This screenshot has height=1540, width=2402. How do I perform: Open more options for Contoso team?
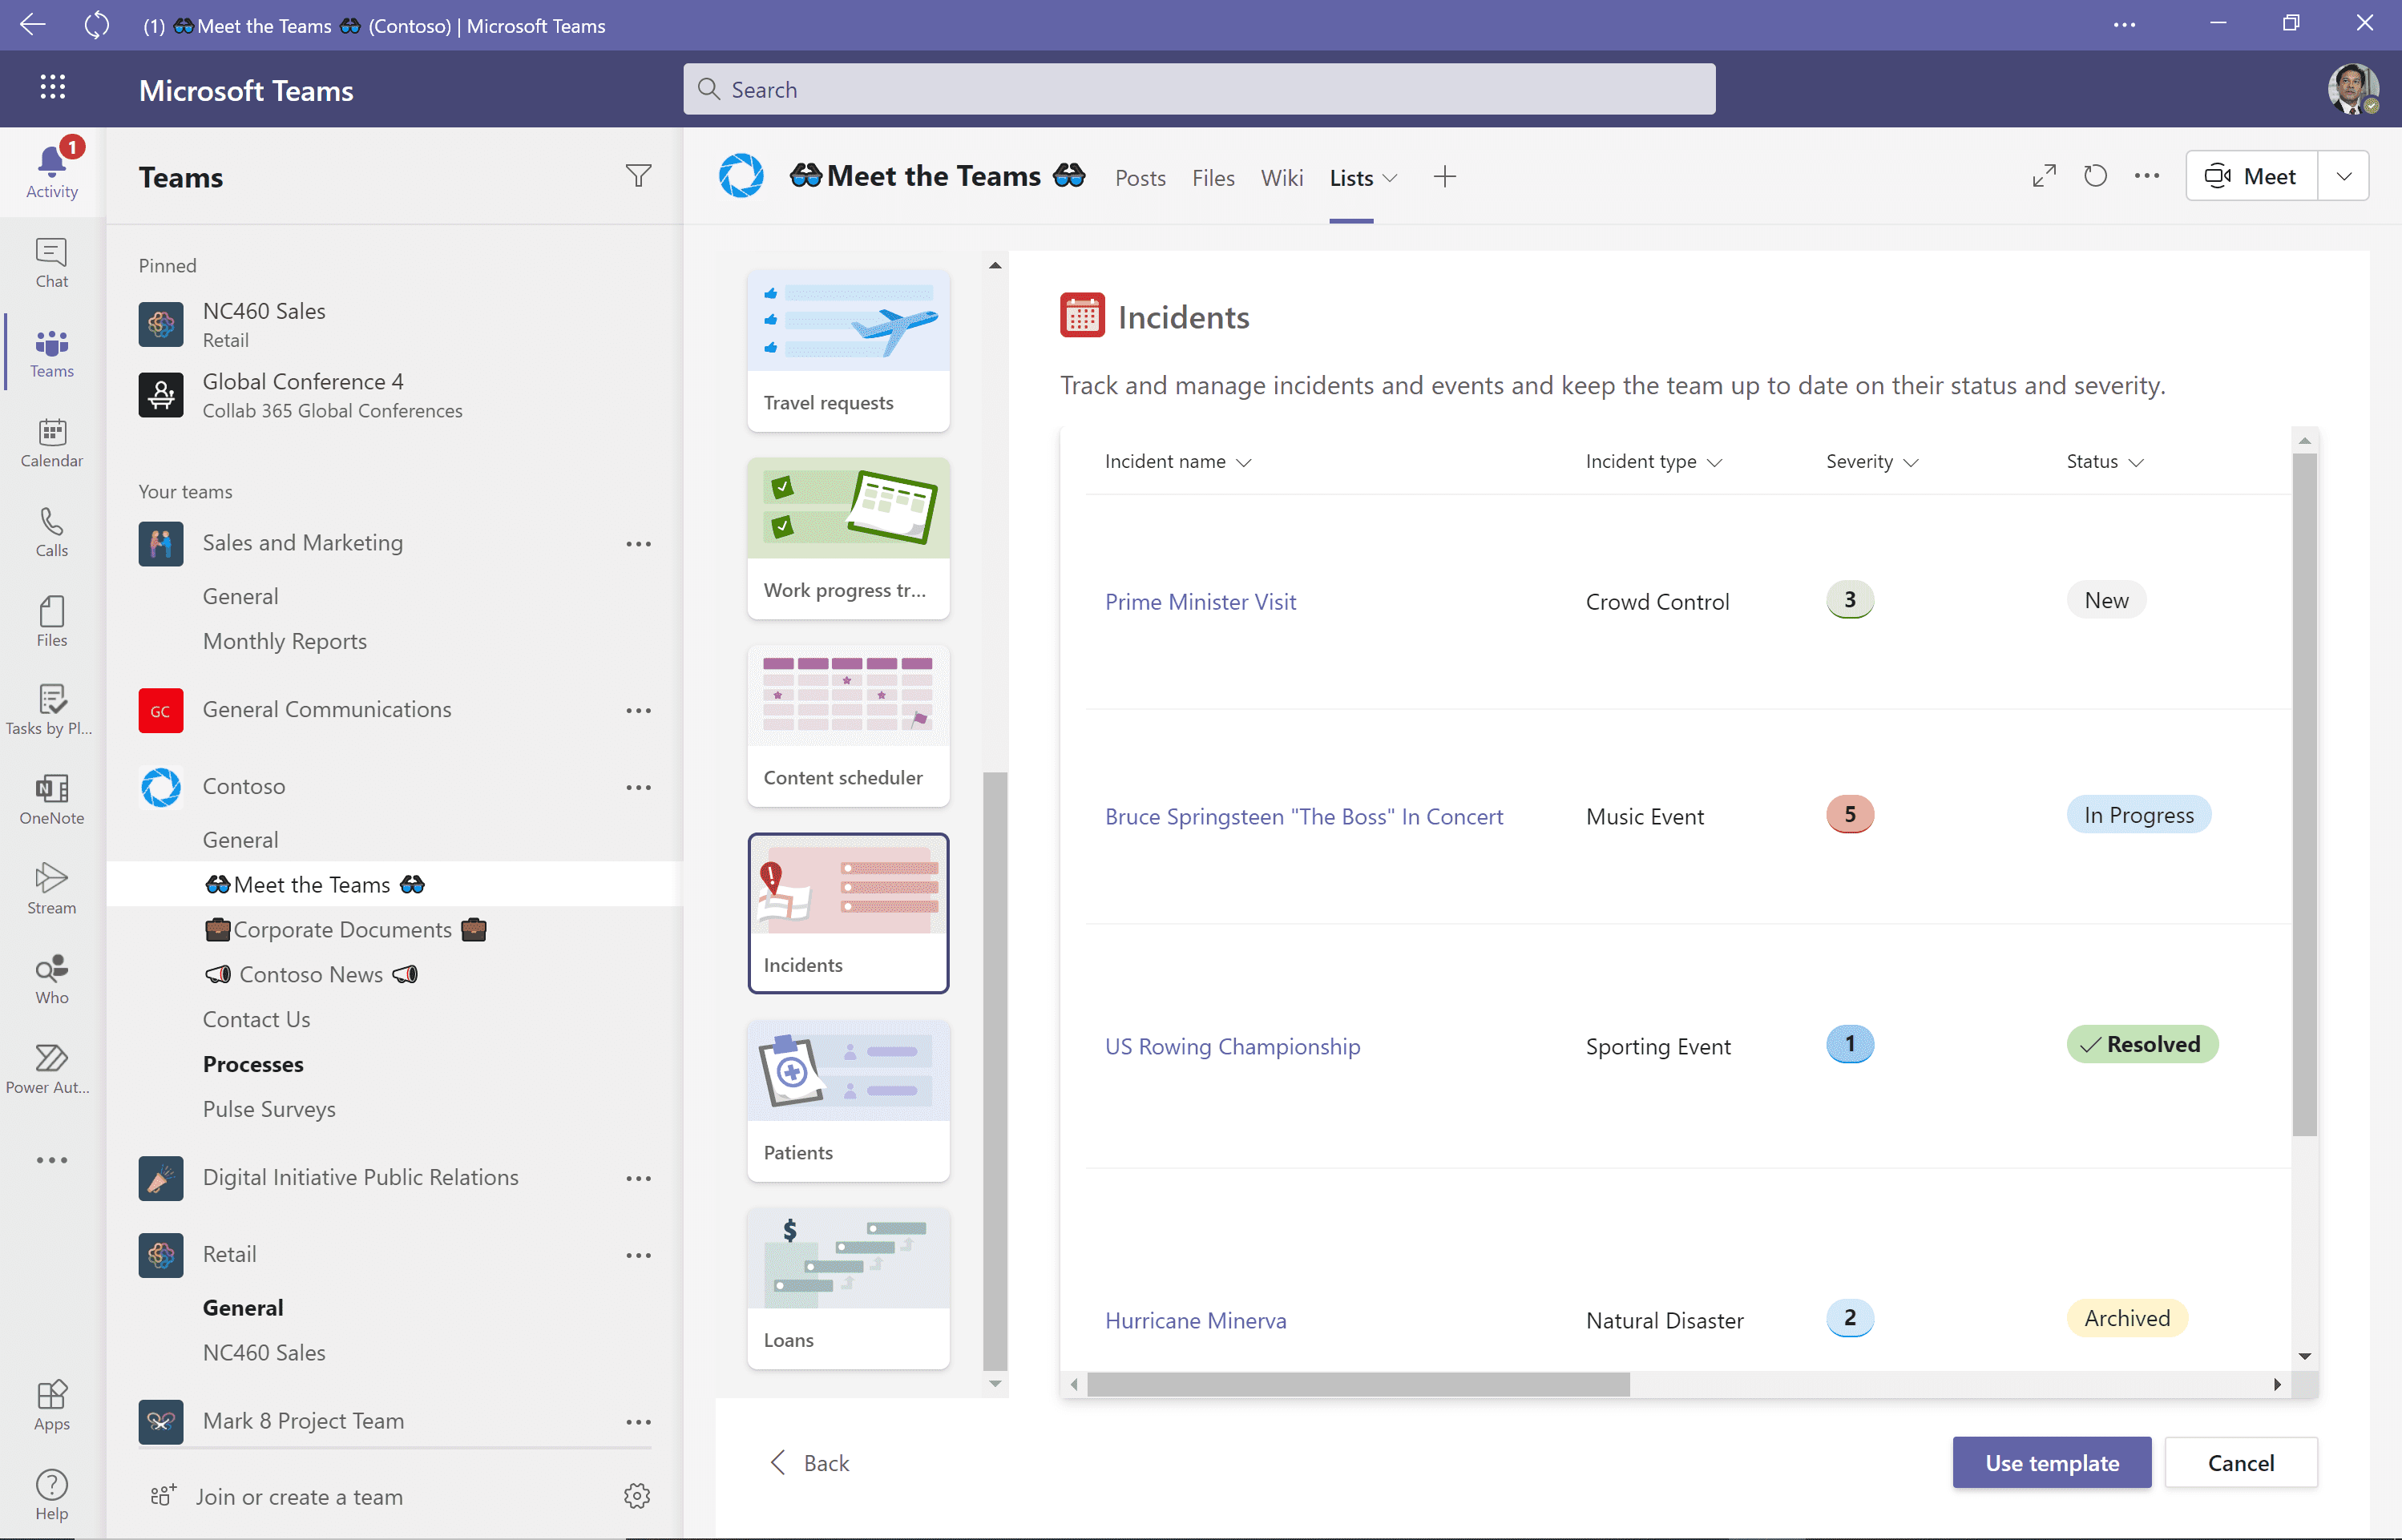[638, 787]
